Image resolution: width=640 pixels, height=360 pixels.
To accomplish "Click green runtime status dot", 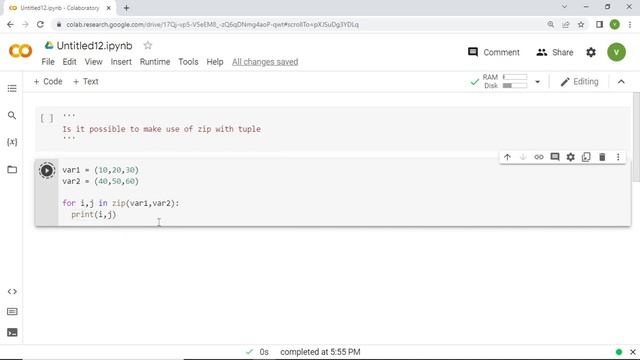I will [x=619, y=352].
